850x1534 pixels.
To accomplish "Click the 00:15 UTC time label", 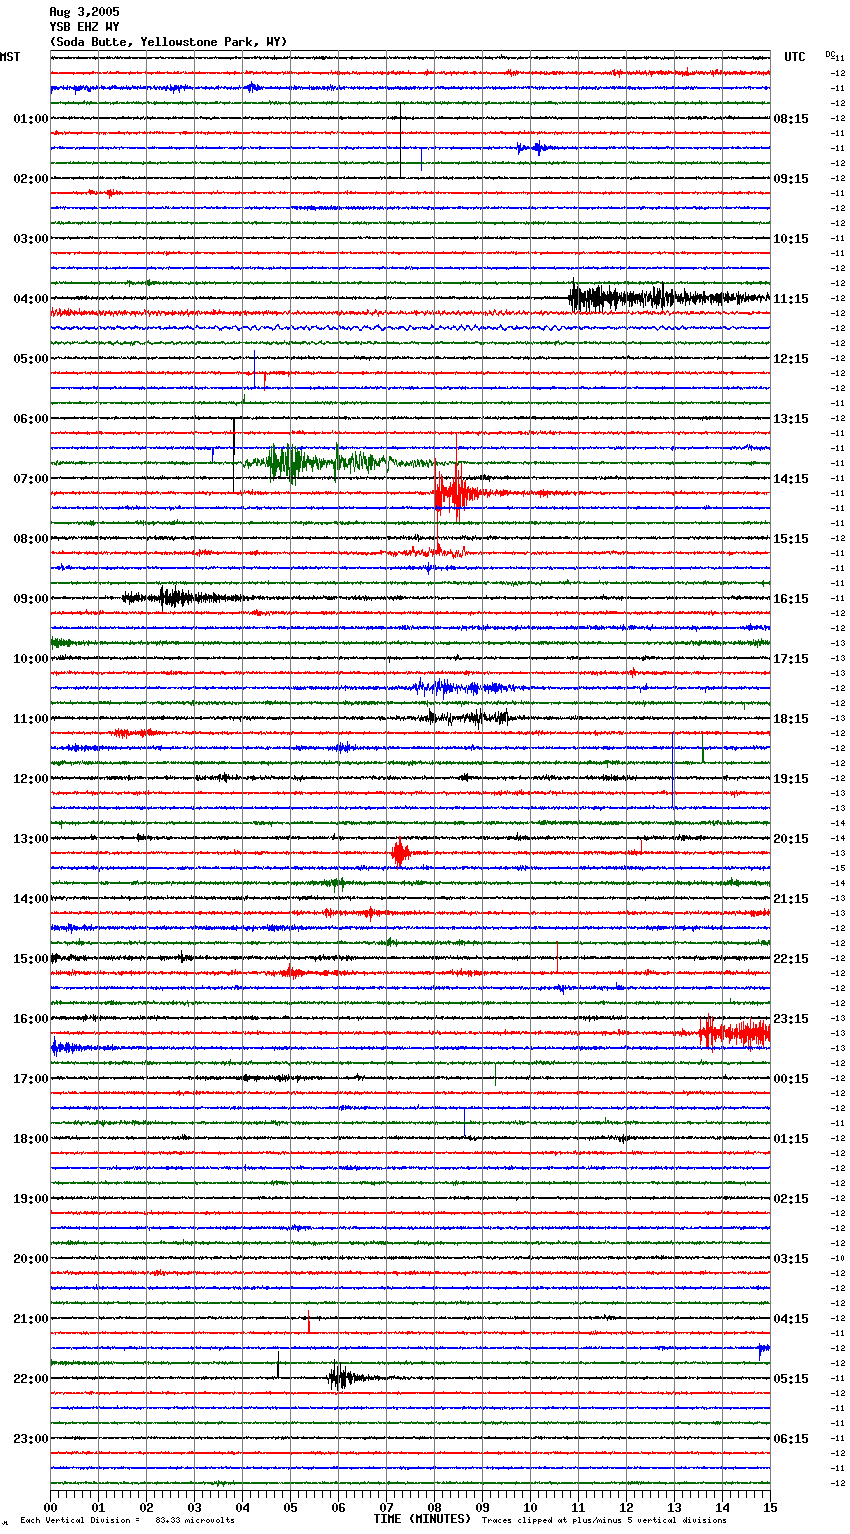I will [791, 1079].
